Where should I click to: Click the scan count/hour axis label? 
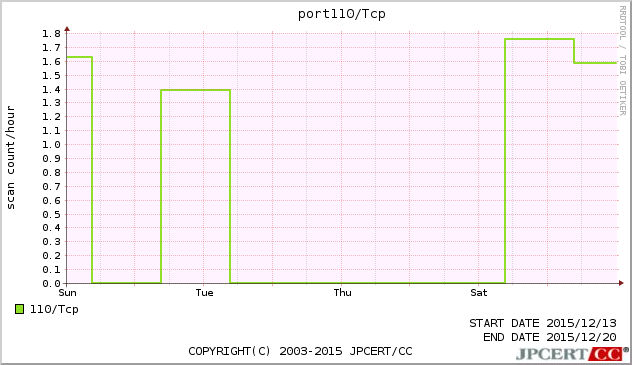point(11,158)
